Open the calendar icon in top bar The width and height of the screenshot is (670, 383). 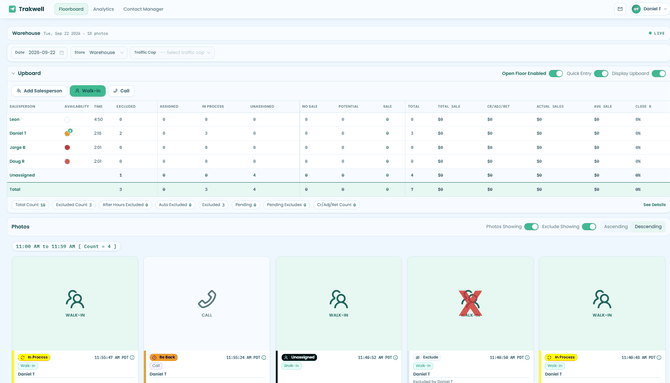(x=620, y=9)
